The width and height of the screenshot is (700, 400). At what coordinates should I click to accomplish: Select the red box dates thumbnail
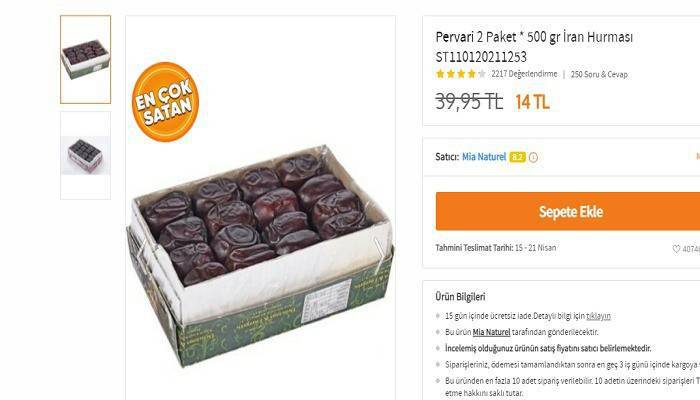pos(86,155)
